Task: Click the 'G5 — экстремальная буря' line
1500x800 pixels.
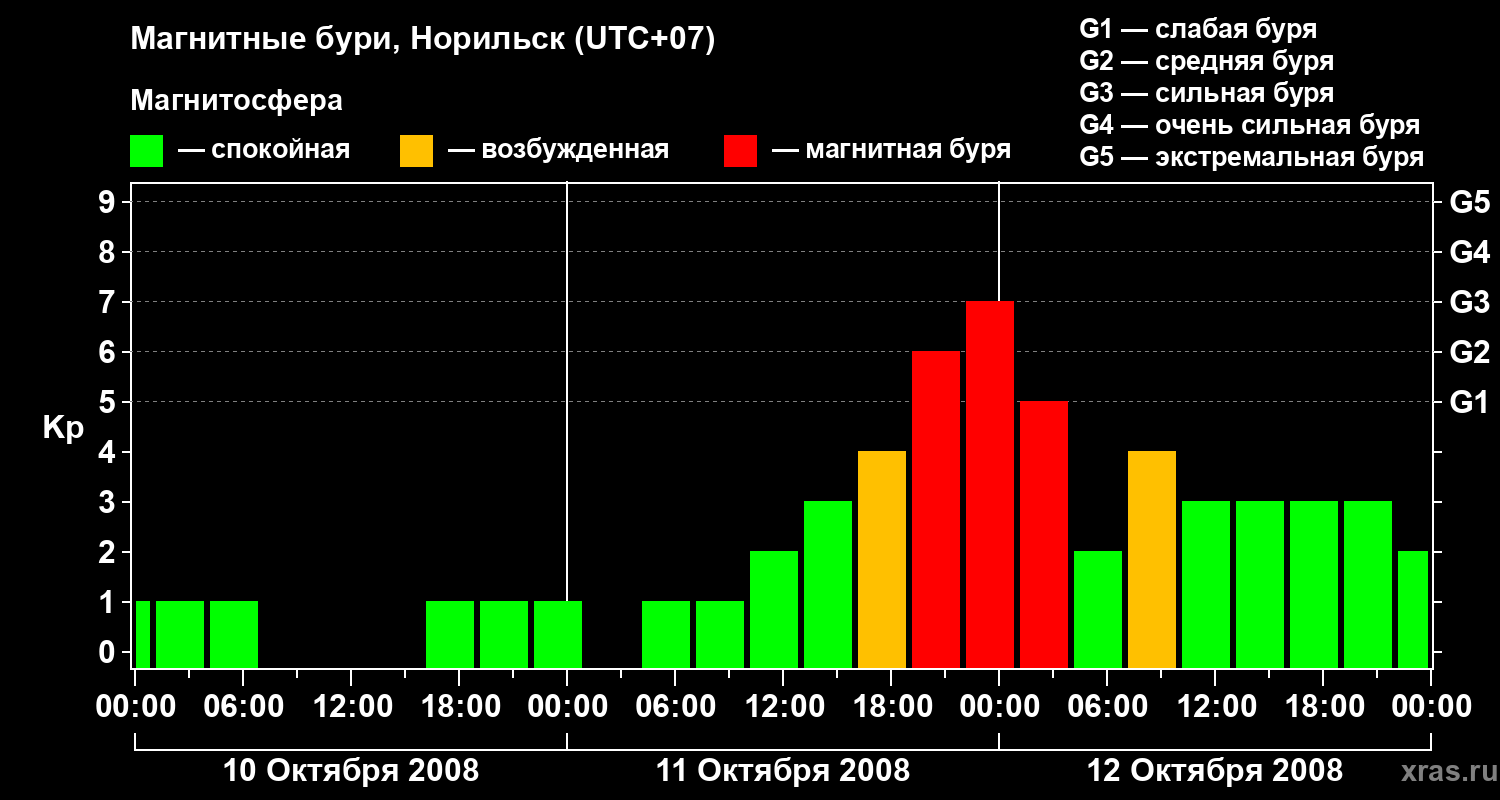Action: tap(1251, 158)
